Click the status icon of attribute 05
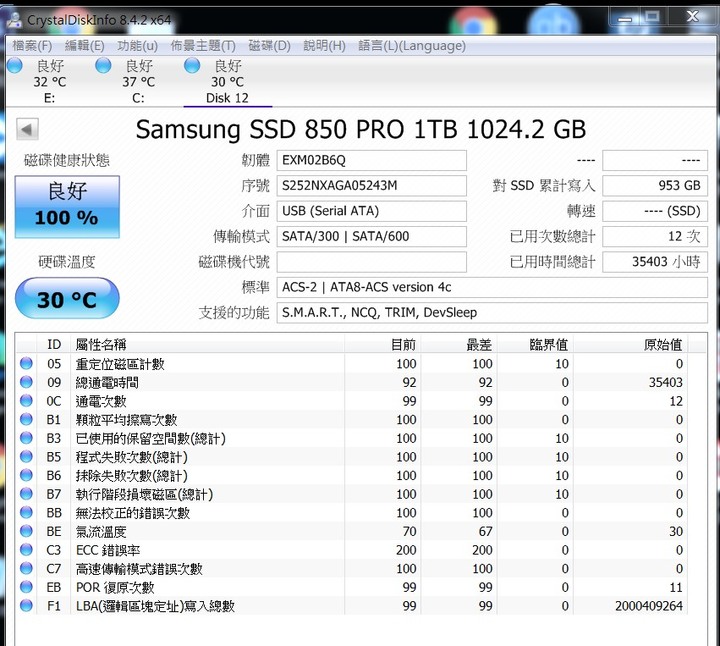This screenshot has width=720, height=646. 27,363
